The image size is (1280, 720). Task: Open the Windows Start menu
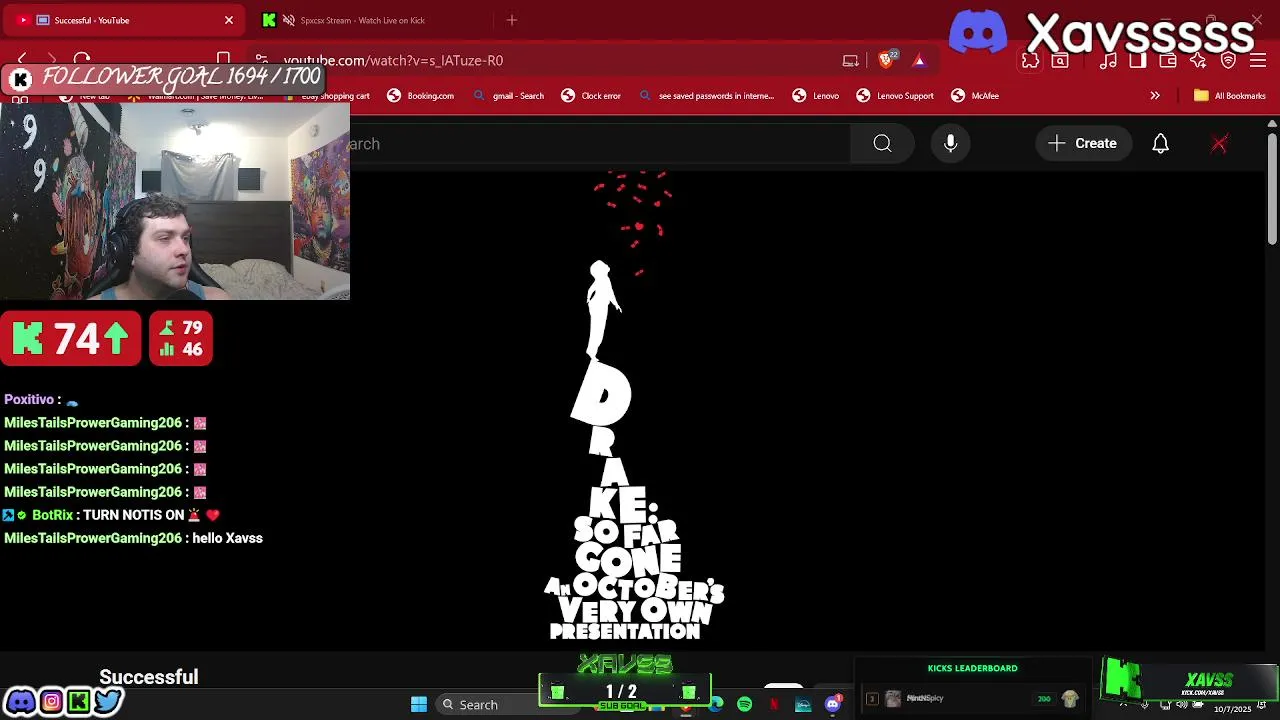[x=419, y=705]
